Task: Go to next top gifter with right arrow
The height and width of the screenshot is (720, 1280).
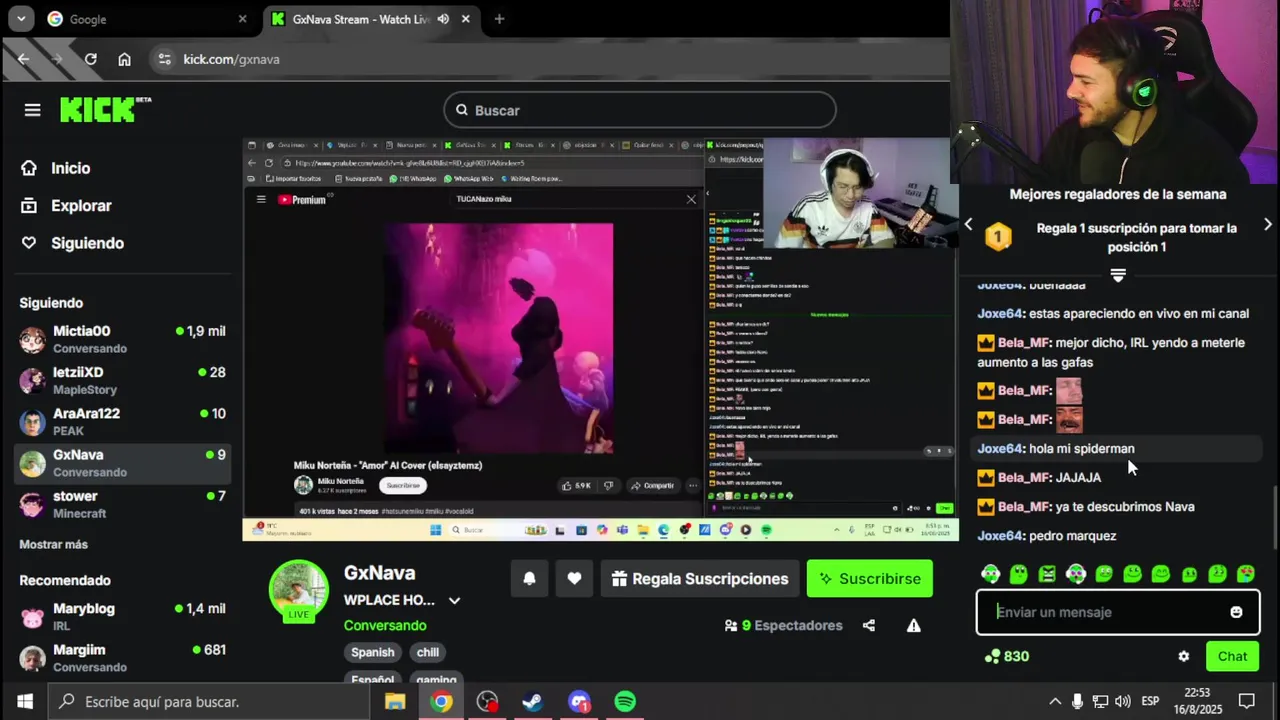Action: click(x=1268, y=225)
